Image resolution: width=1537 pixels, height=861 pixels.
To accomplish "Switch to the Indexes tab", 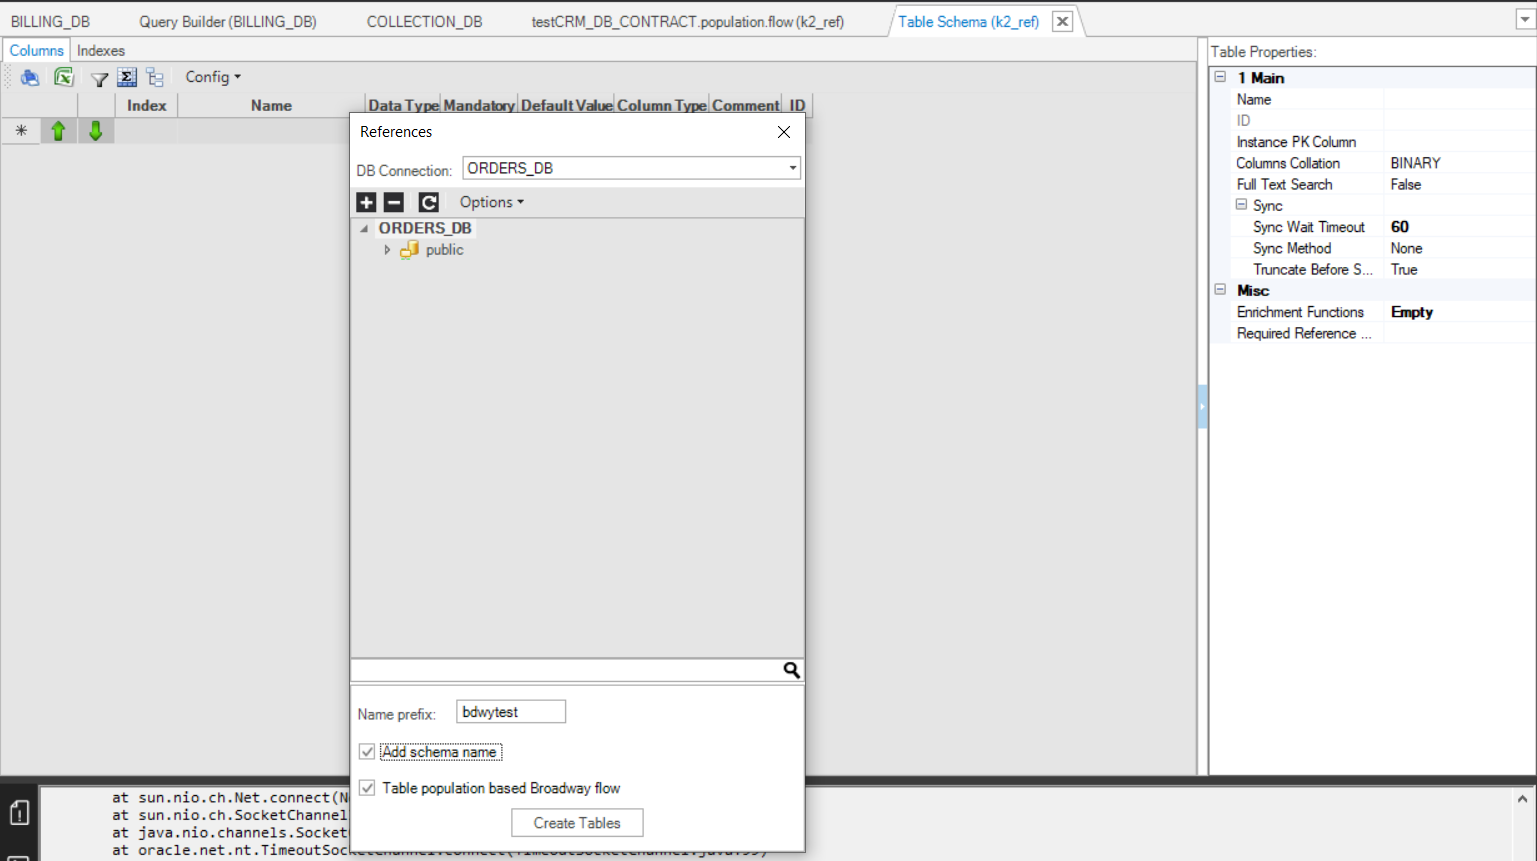I will 101,50.
